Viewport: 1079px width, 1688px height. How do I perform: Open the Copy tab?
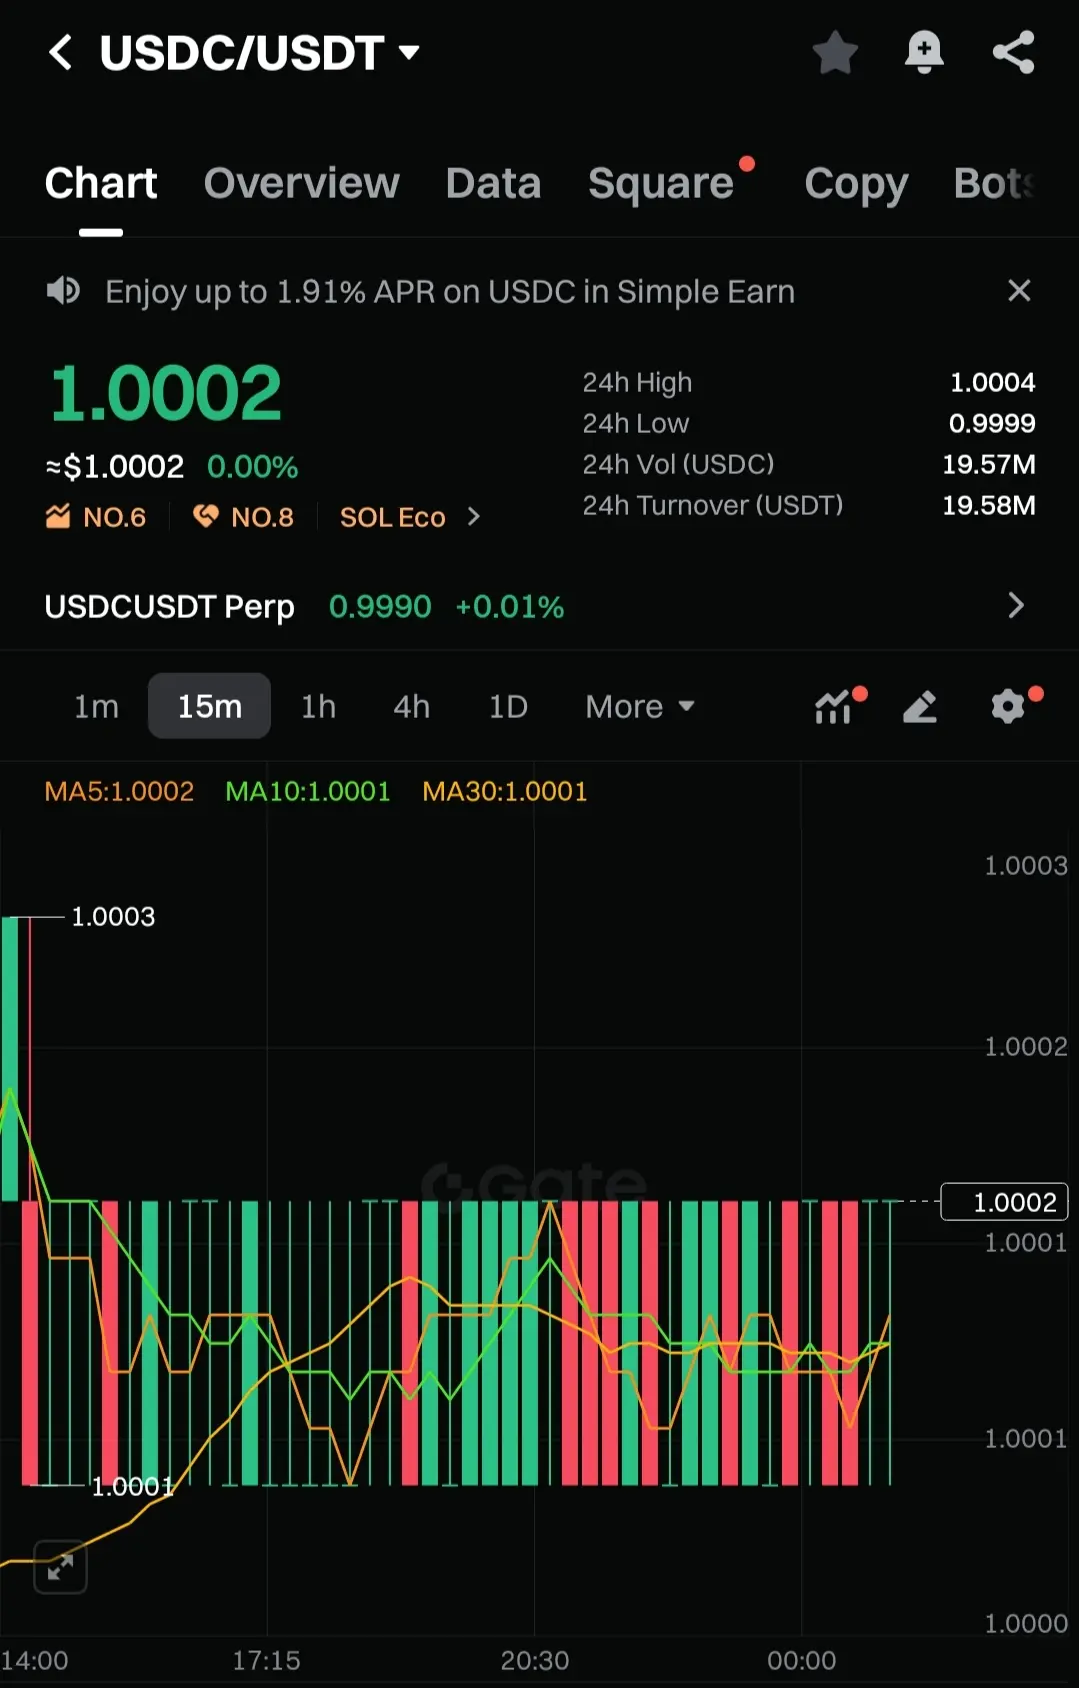click(x=856, y=184)
